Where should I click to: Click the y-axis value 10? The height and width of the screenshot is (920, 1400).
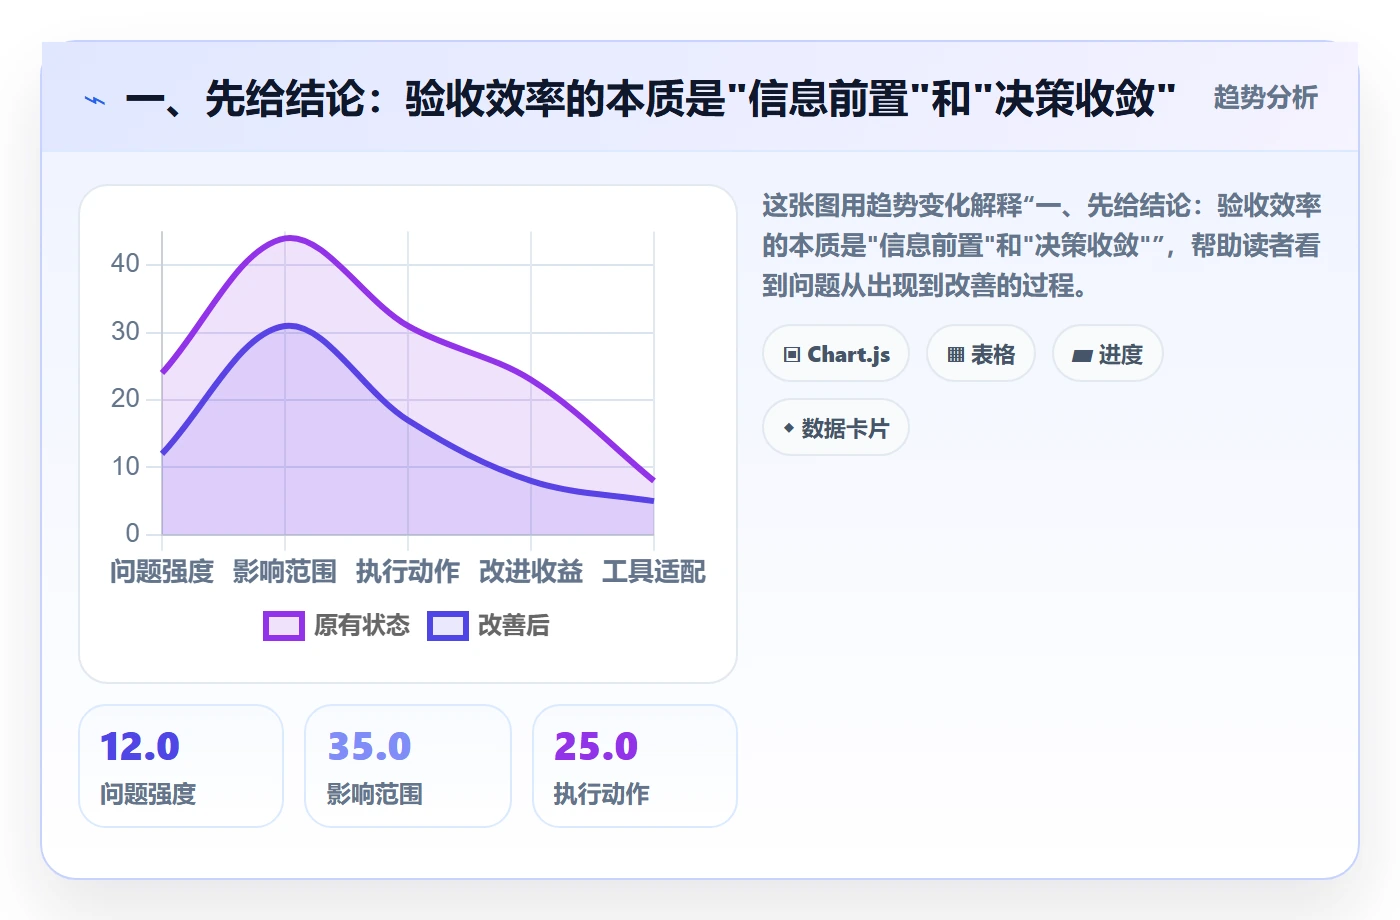[125, 467]
